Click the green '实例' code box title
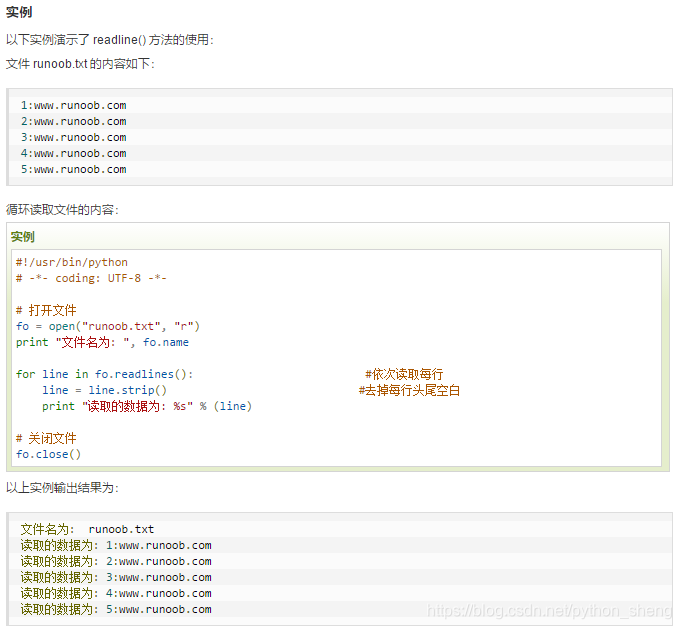Image resolution: width=681 pixels, height=629 pixels. point(23,237)
